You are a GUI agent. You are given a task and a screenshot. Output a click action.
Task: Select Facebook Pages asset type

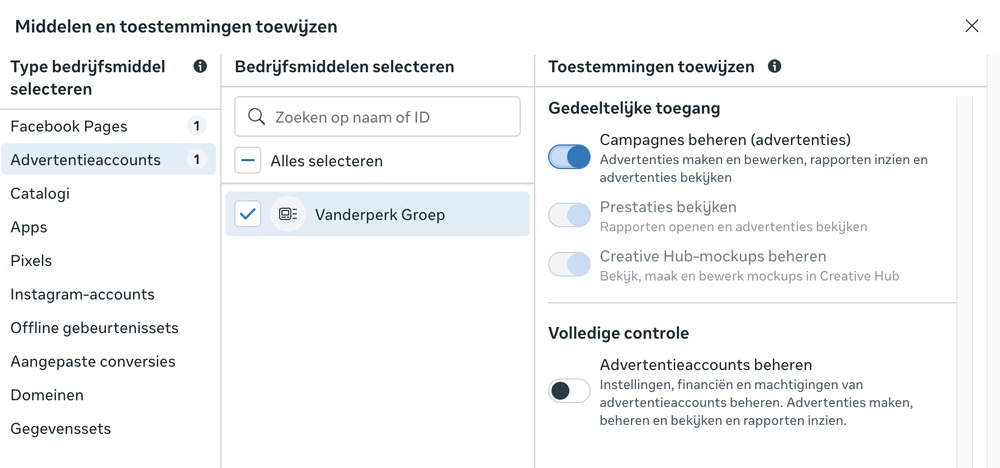(69, 126)
